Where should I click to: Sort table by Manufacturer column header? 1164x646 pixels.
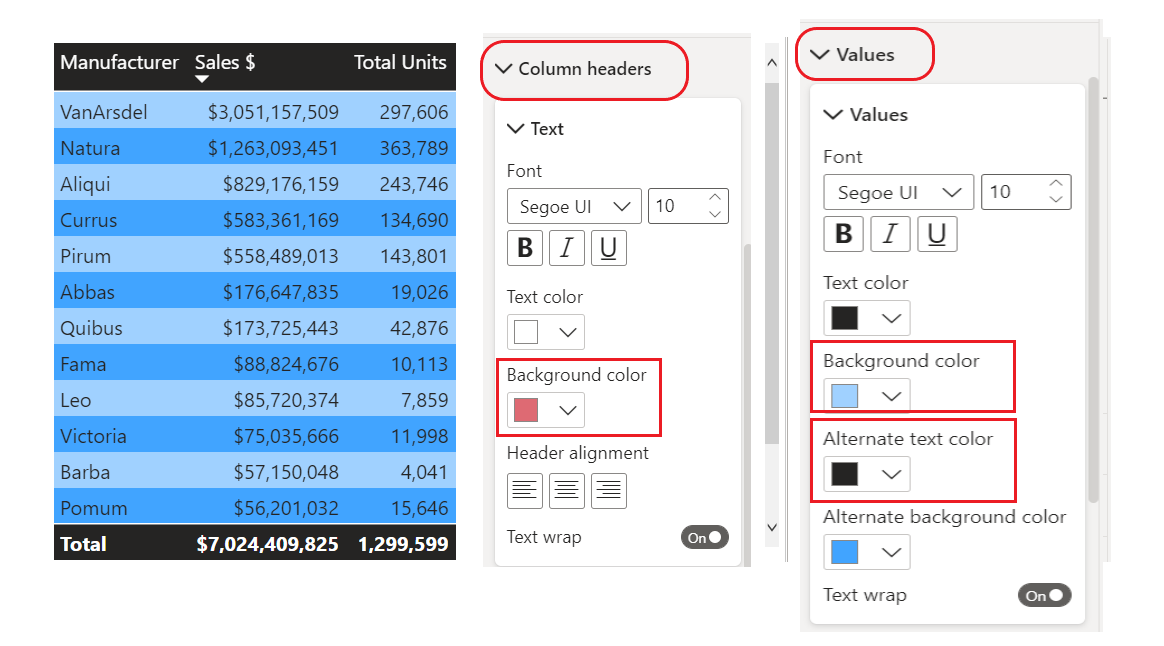[x=119, y=62]
